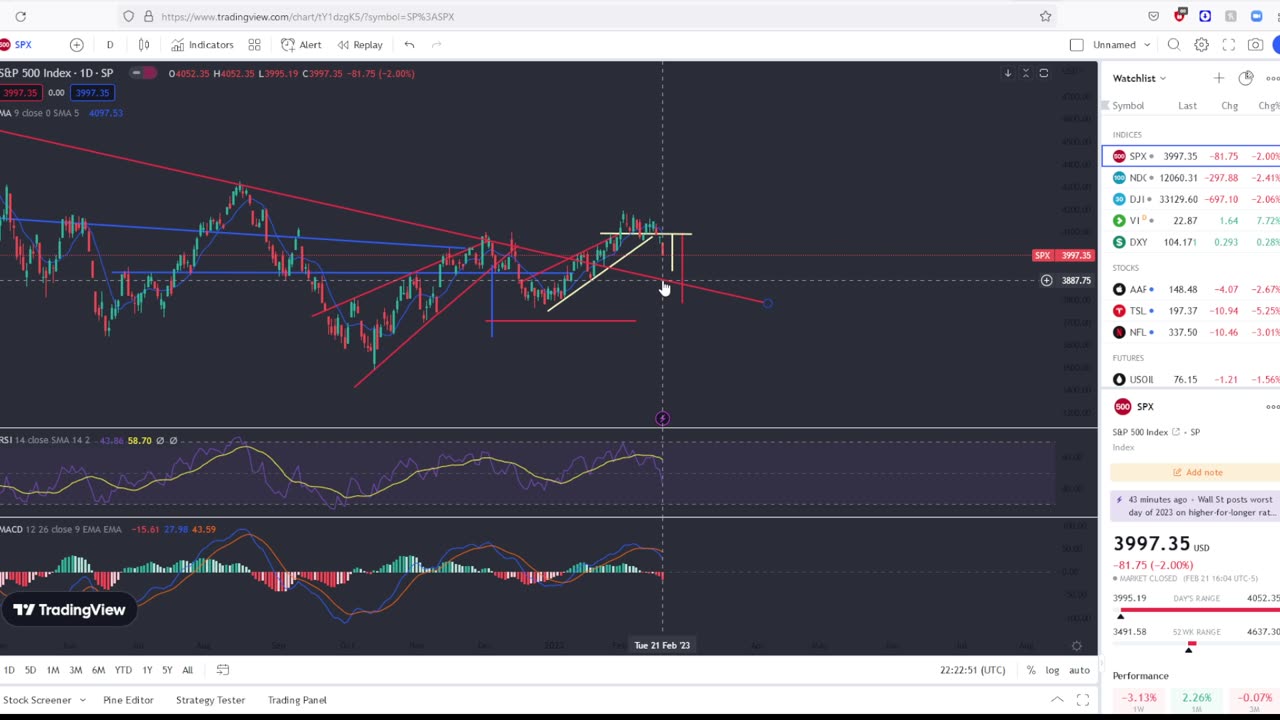Open chart settings gear icon
The width and height of the screenshot is (1280, 720).
pyautogui.click(x=1201, y=45)
